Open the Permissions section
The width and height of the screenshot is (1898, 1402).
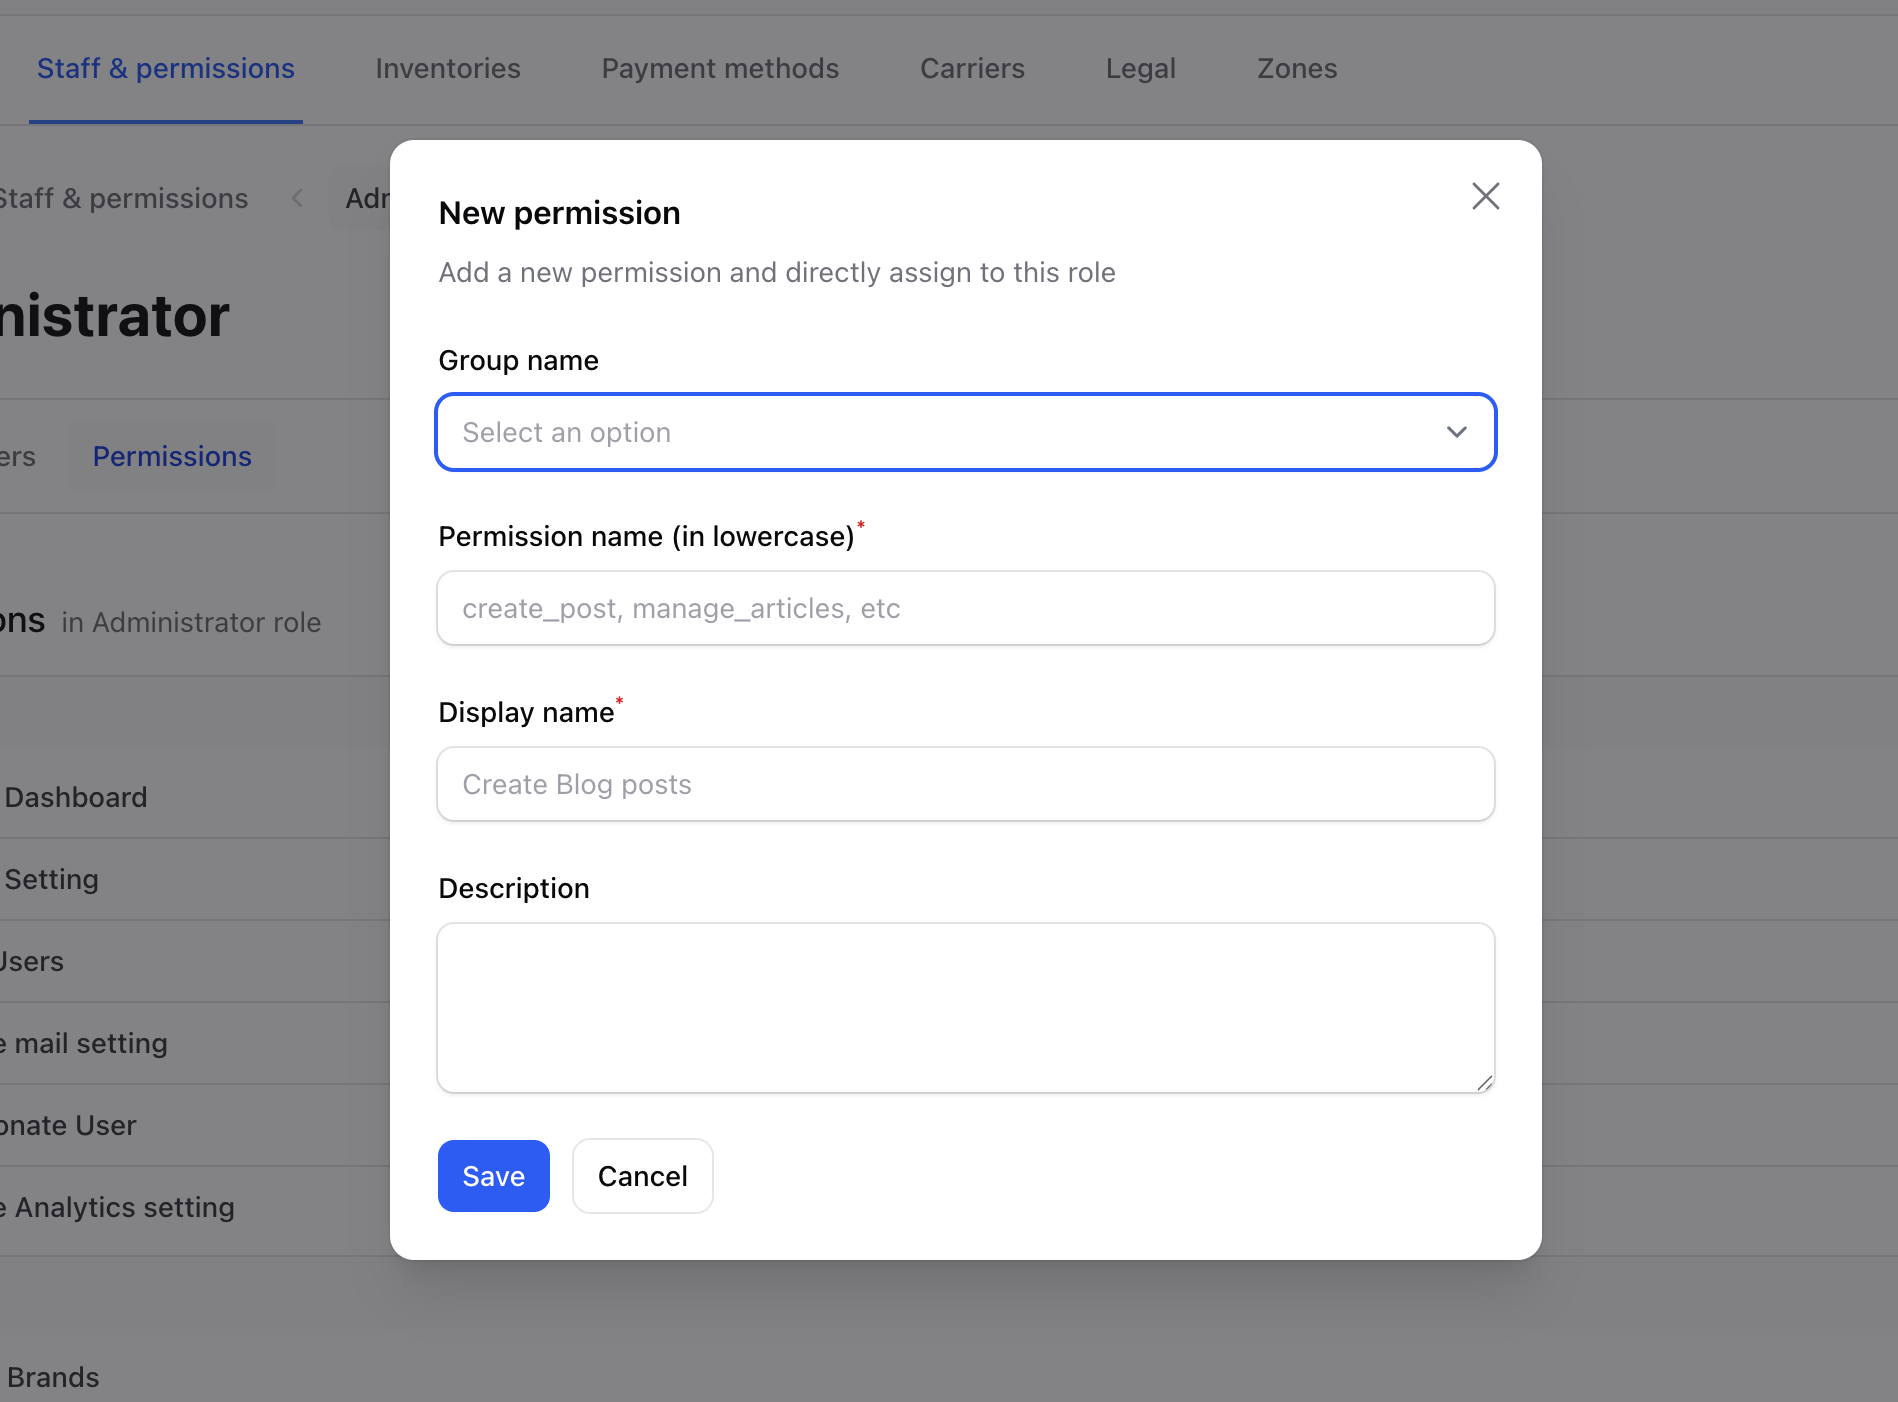pos(171,456)
